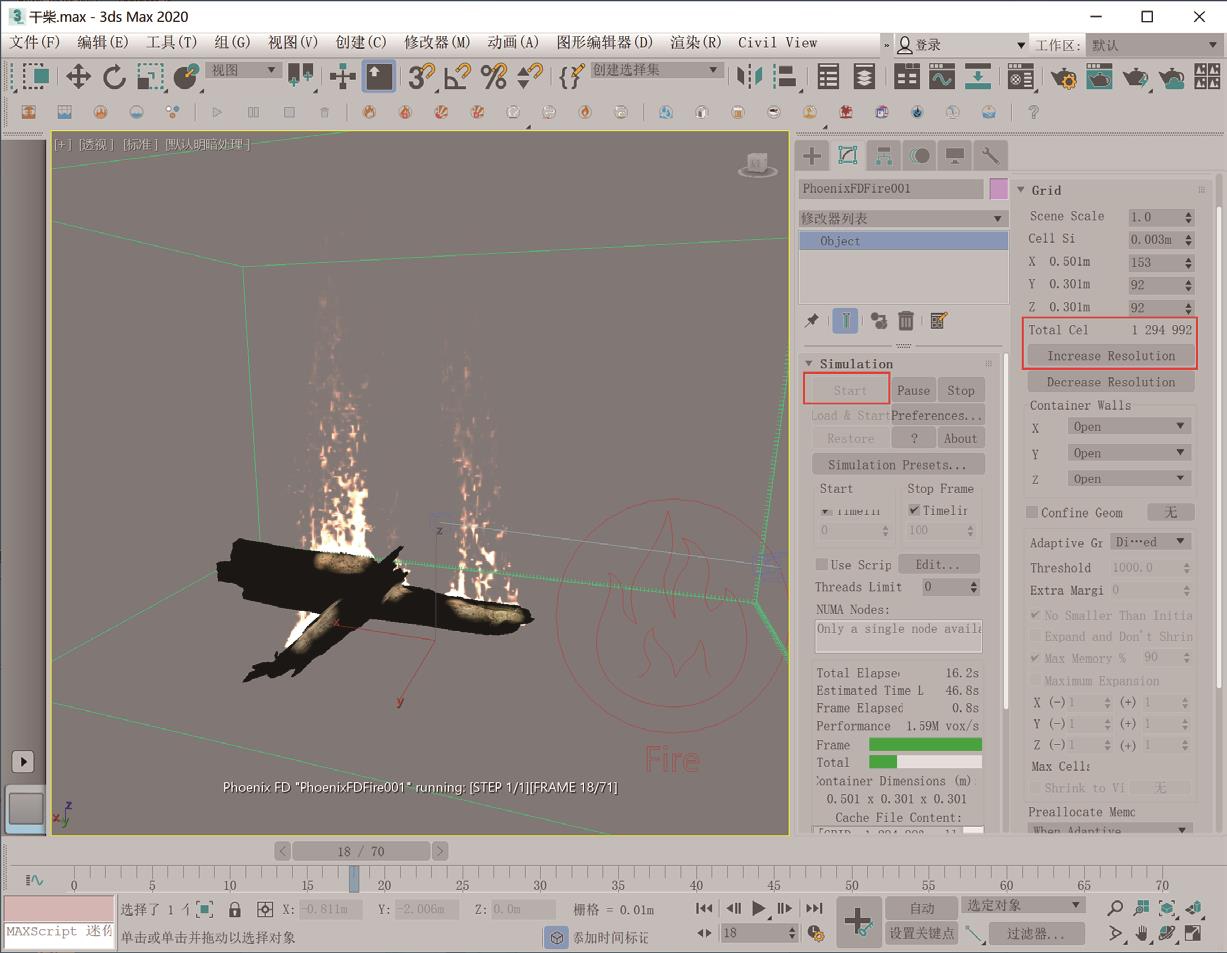Click the pink object color swatch
Image resolution: width=1227 pixels, height=953 pixels.
(998, 188)
